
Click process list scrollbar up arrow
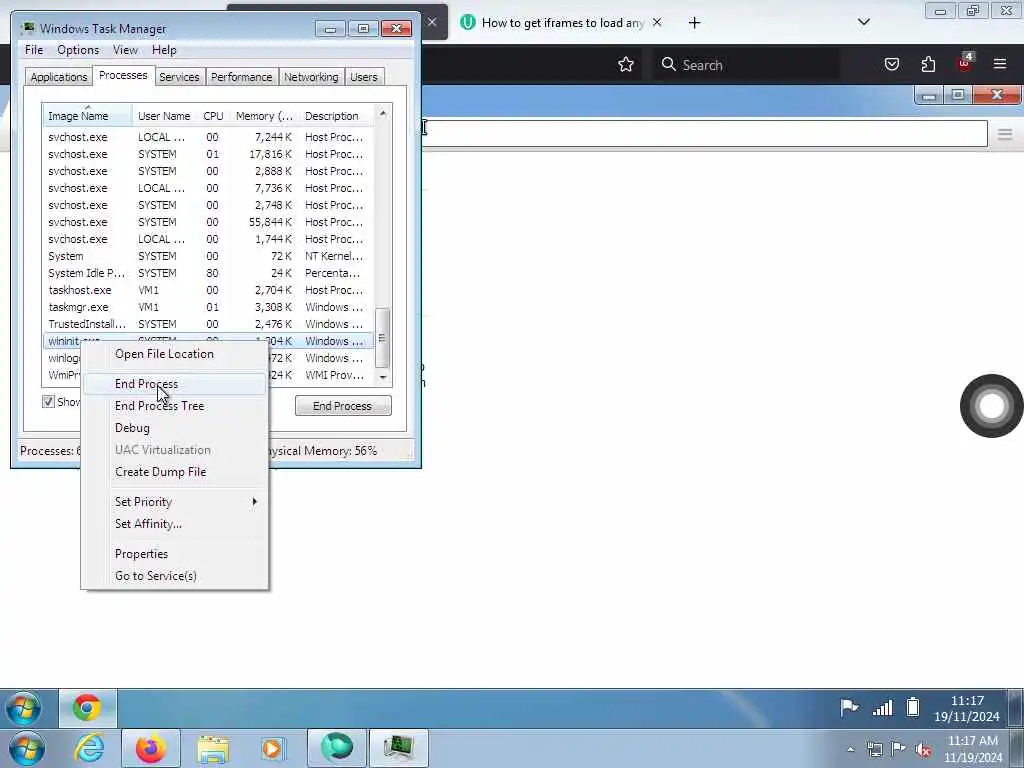(x=383, y=114)
